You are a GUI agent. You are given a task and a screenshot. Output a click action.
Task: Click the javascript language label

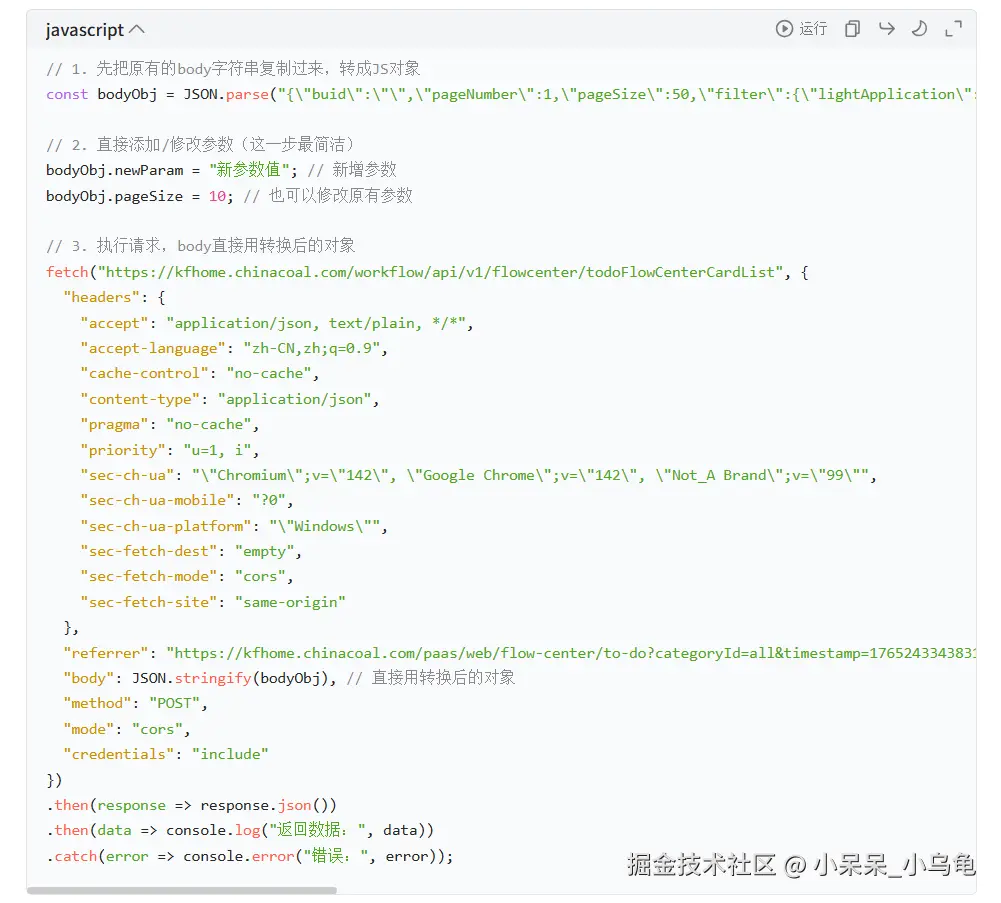[85, 30]
